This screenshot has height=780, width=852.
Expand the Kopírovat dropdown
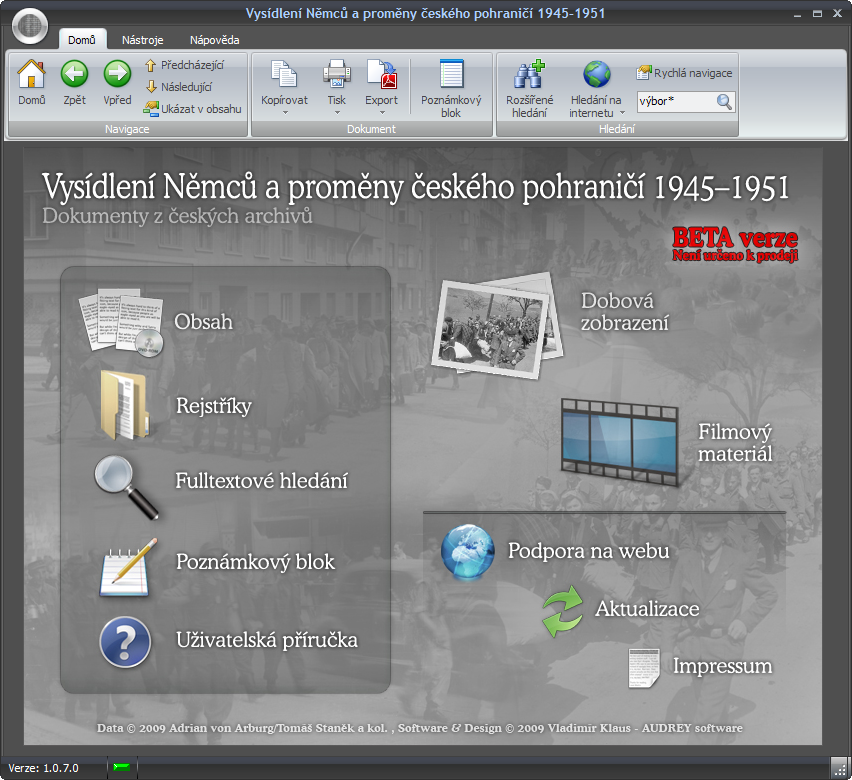(284, 112)
